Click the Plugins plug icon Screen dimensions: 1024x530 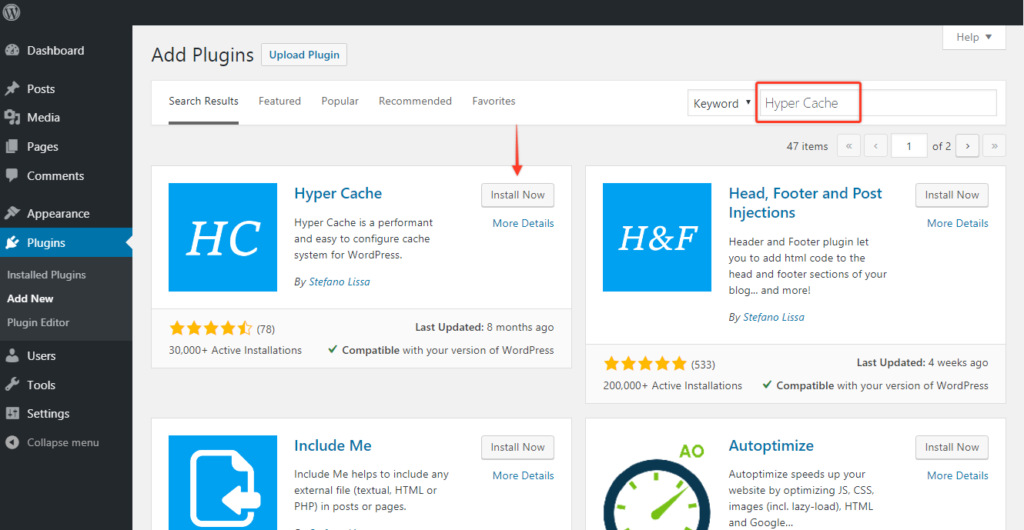coord(12,243)
